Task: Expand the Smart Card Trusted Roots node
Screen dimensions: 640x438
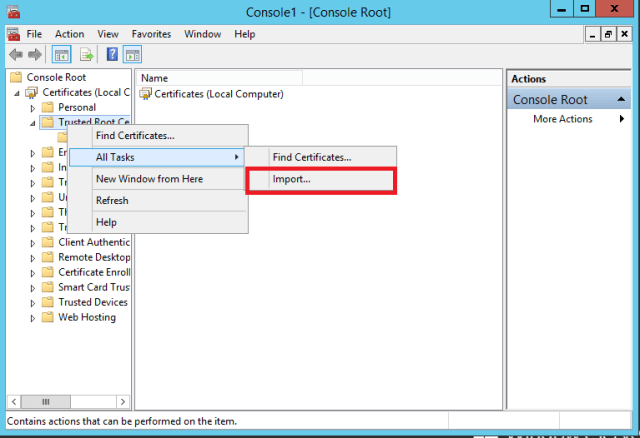Action: tap(33, 288)
